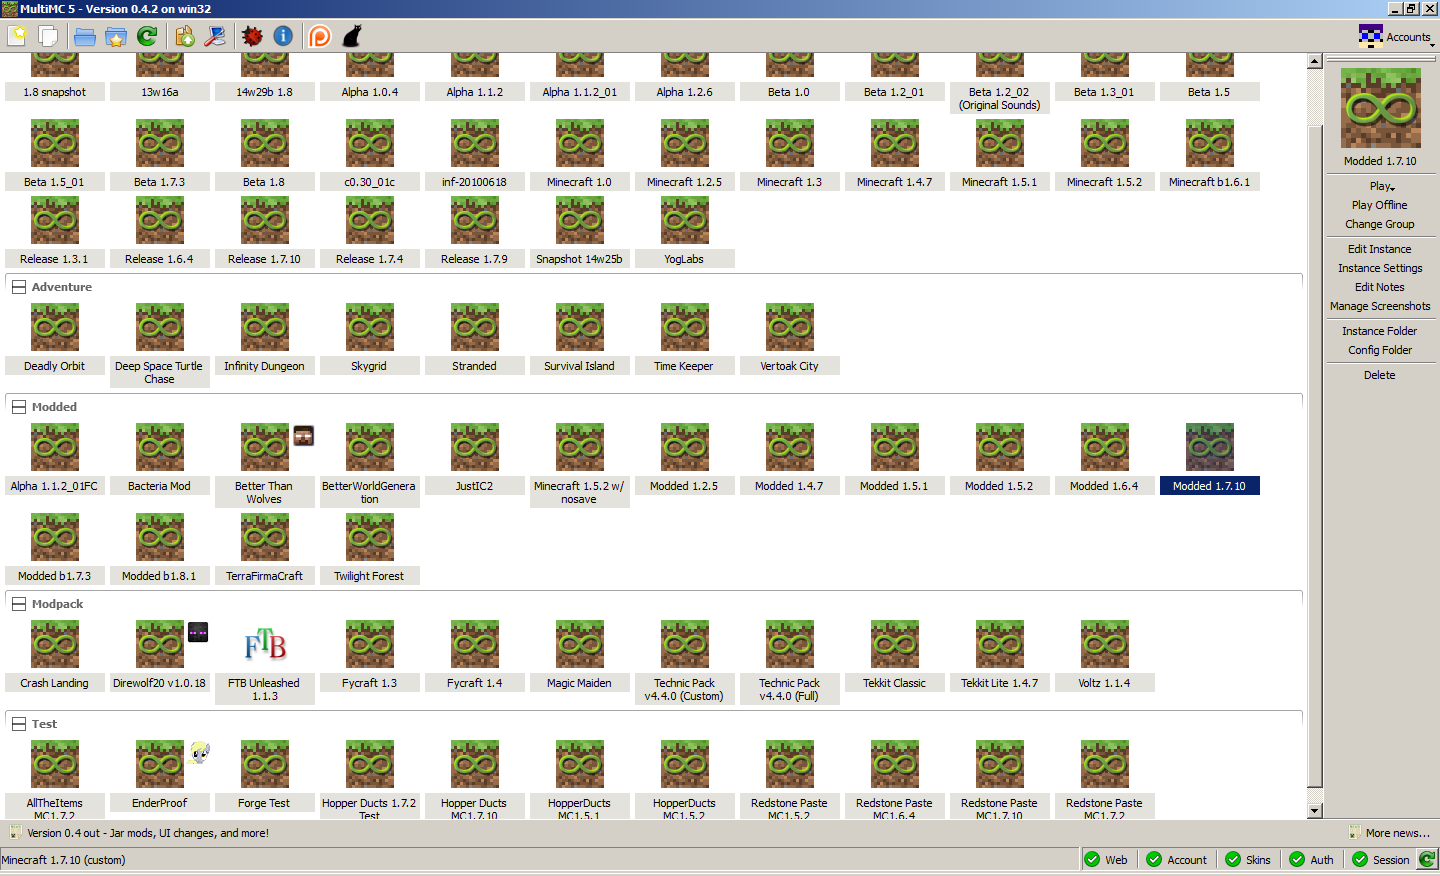The image size is (1440, 876).
Task: Click the Auth status indicator
Action: click(1312, 860)
